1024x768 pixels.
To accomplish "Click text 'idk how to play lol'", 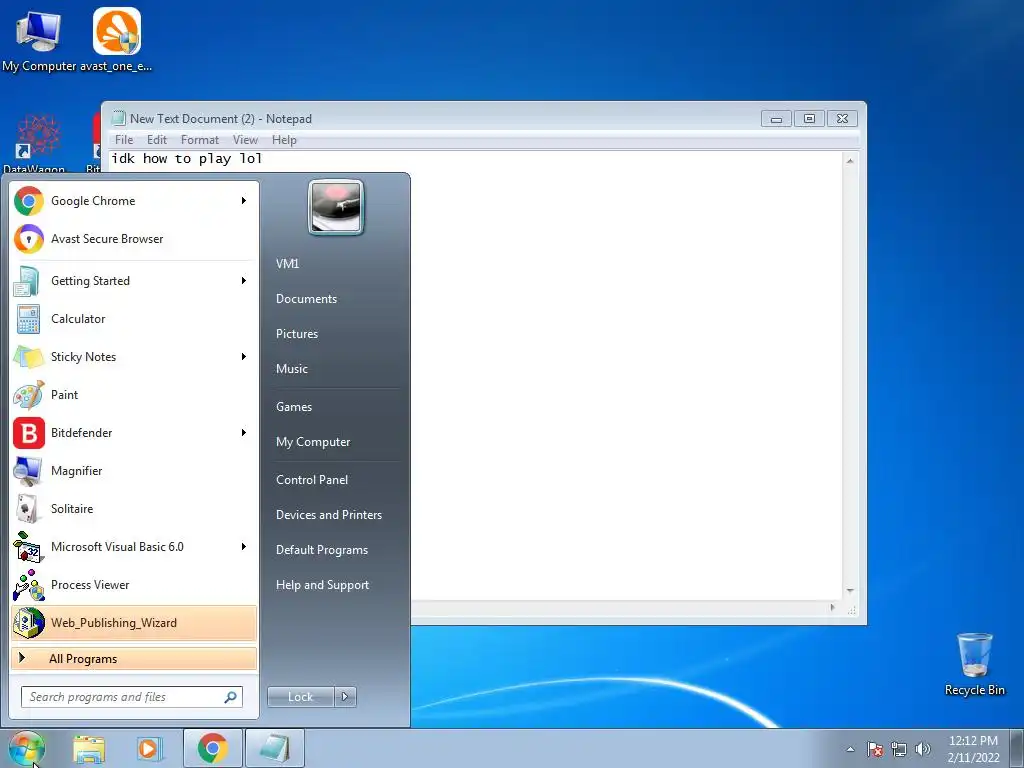I will tap(187, 159).
